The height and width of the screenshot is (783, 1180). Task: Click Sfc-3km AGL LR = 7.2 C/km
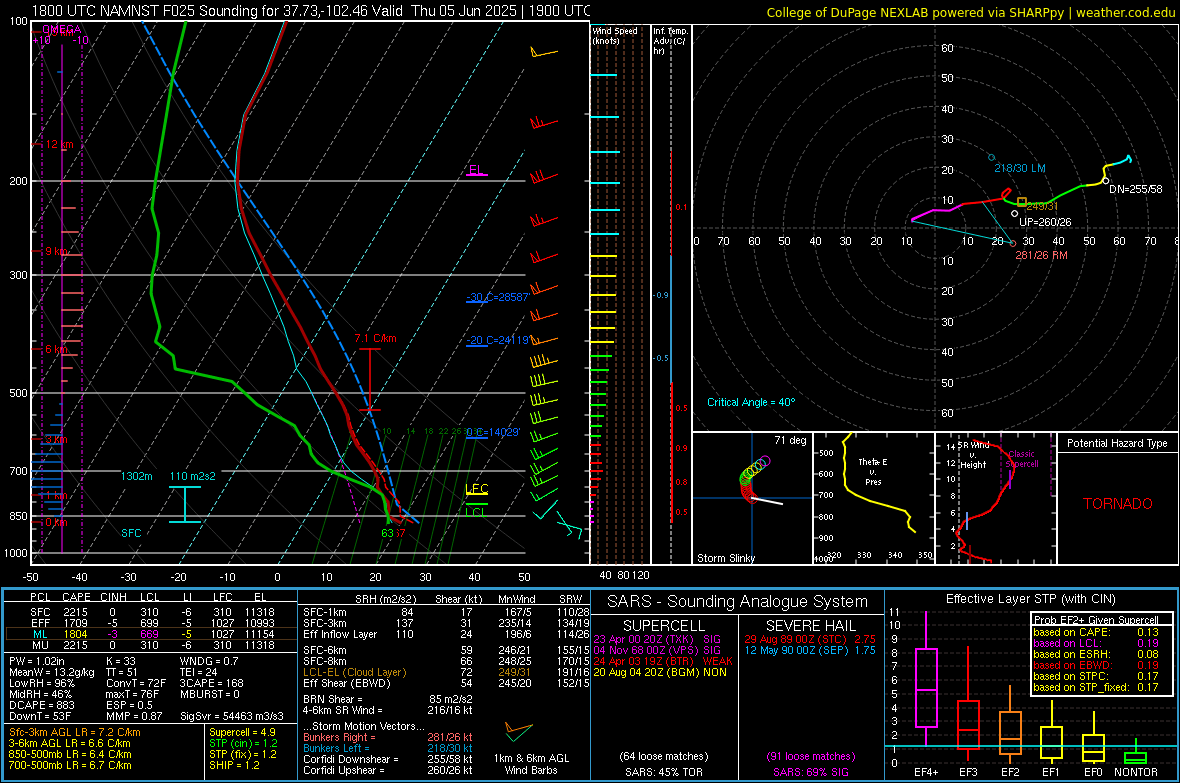pyautogui.click(x=75, y=732)
